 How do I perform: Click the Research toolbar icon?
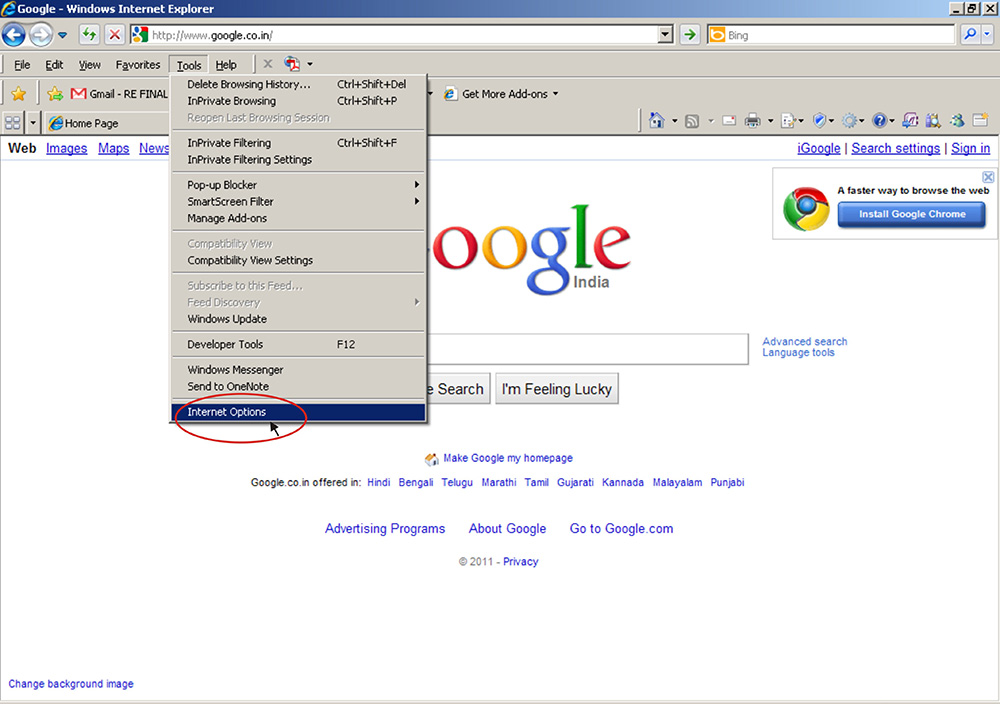[933, 121]
